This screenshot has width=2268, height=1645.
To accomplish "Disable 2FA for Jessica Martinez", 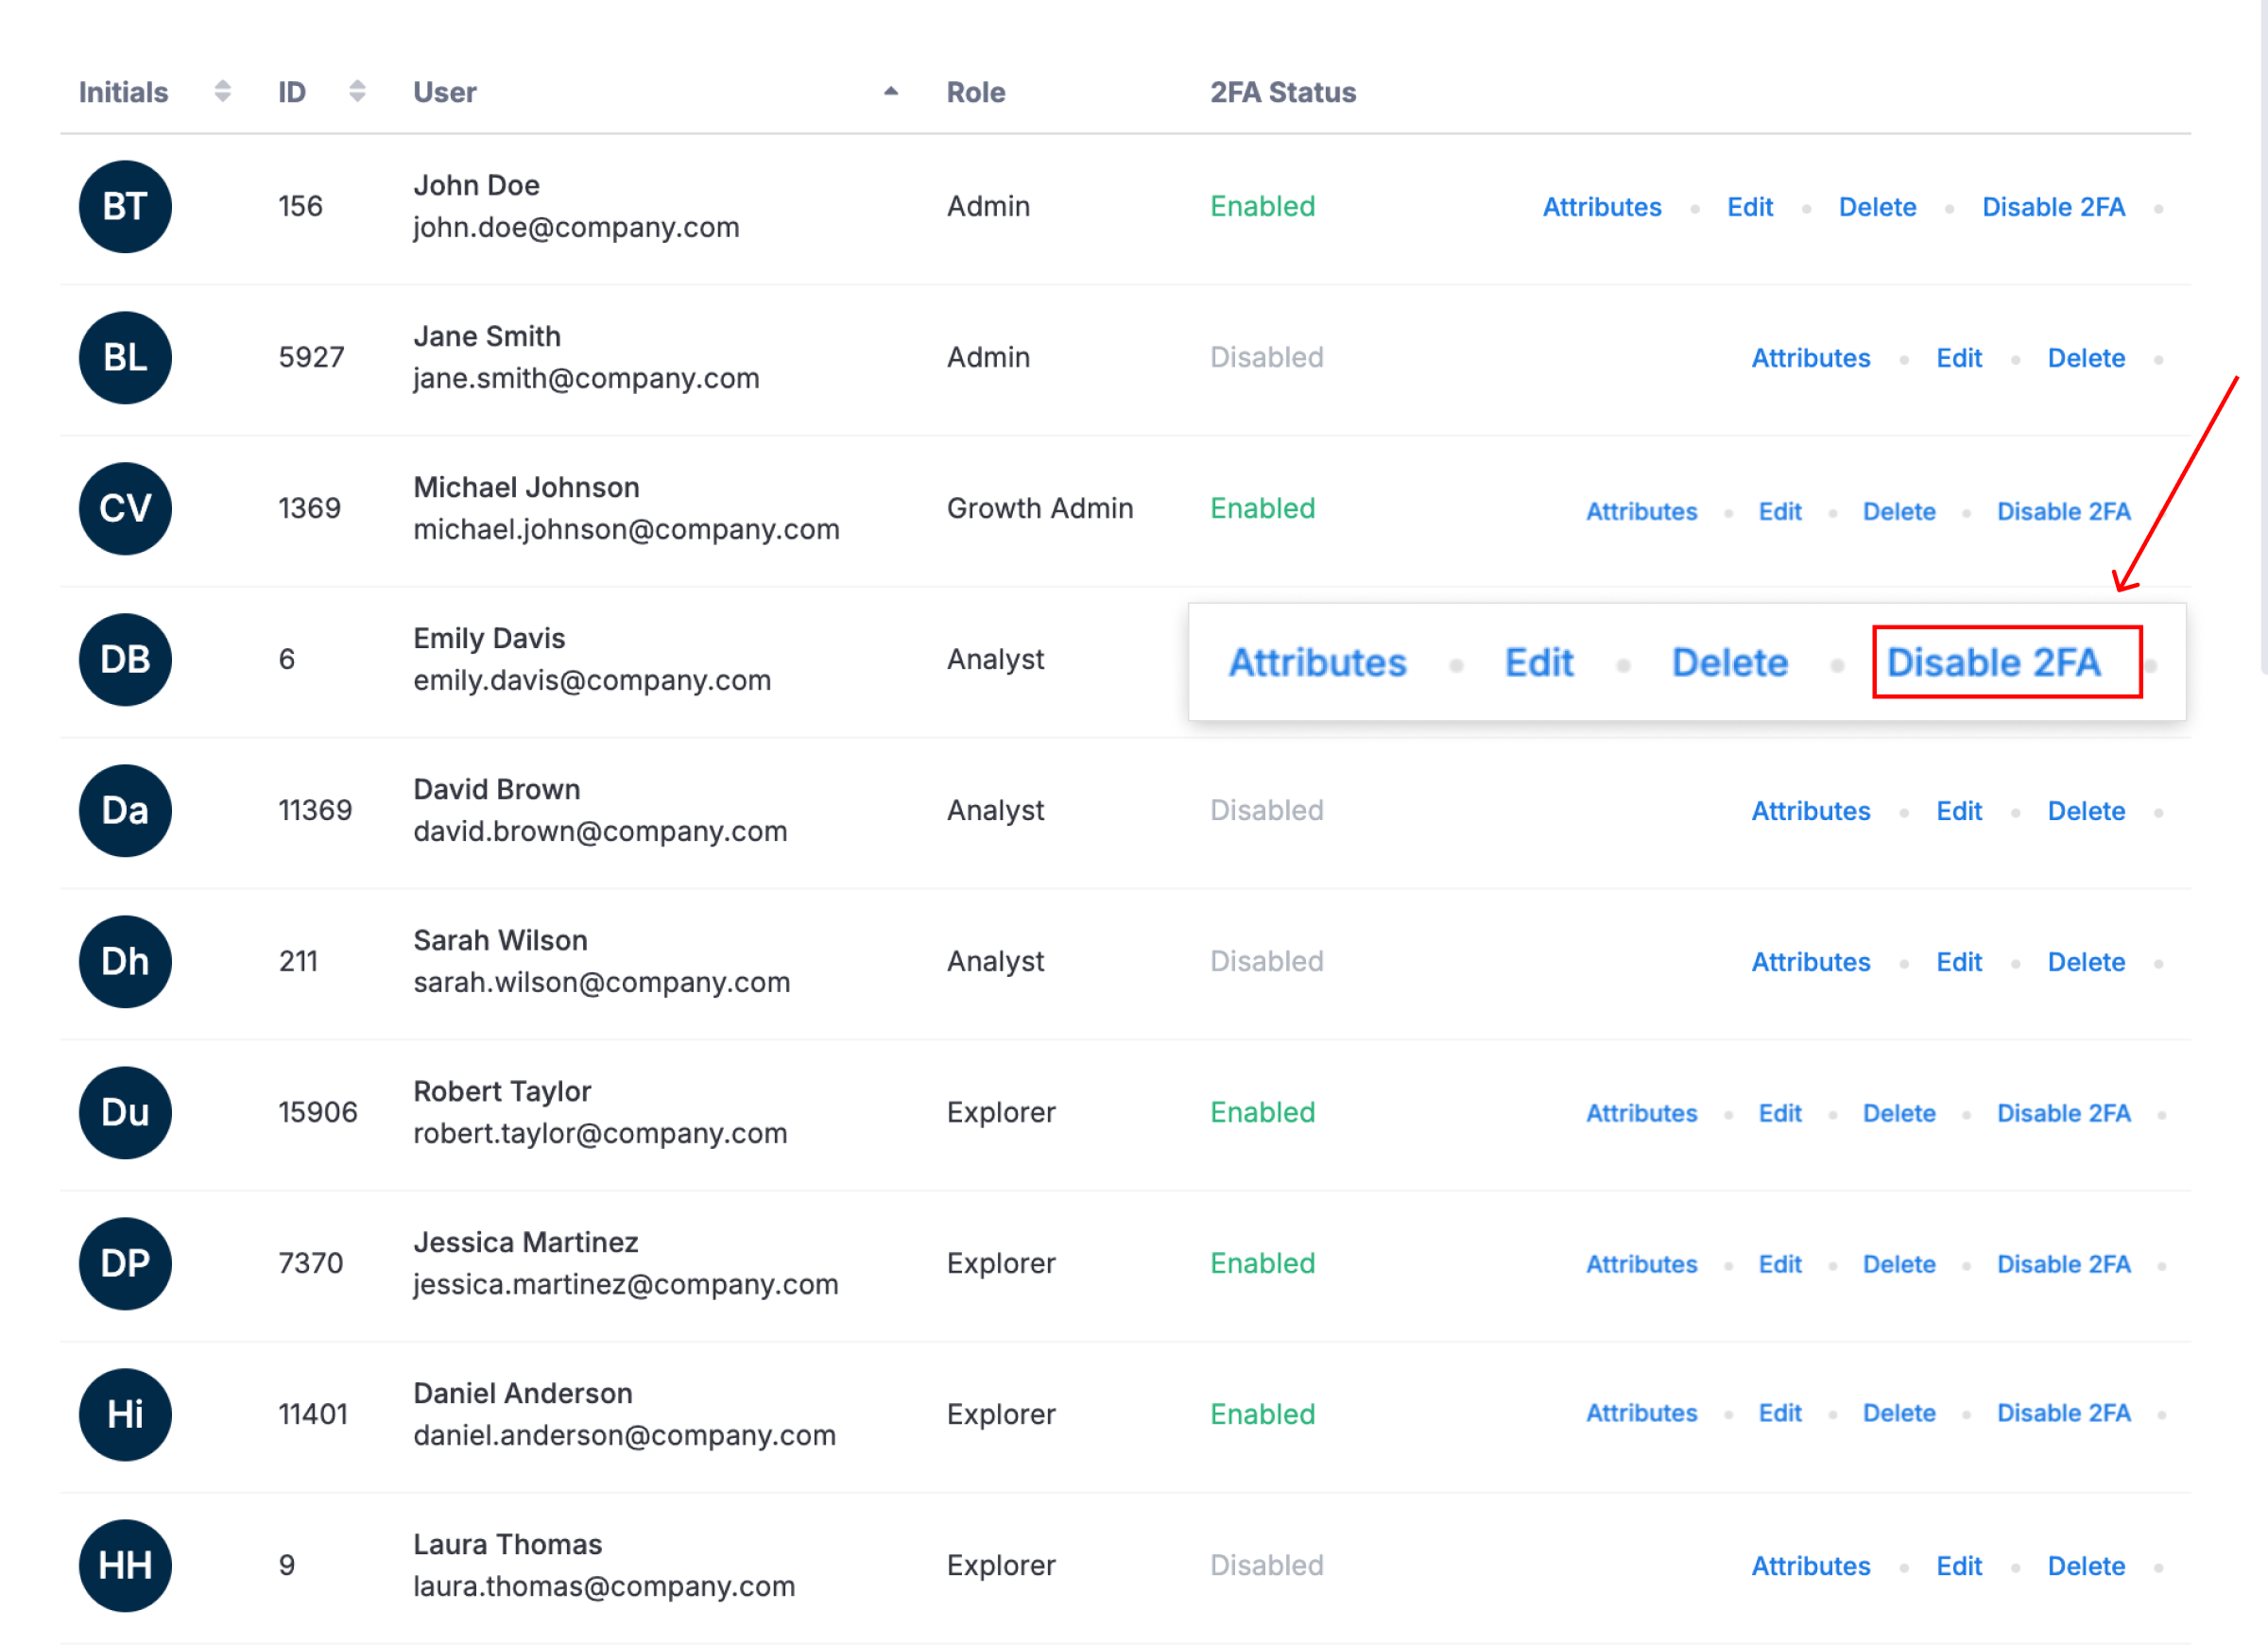I will coord(2064,1265).
